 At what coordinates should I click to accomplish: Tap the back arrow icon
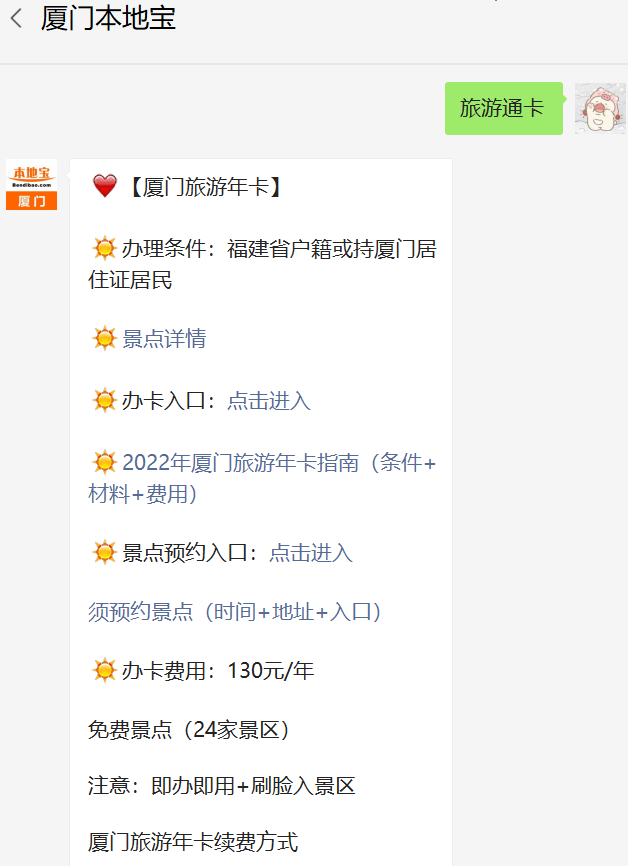coord(17,18)
